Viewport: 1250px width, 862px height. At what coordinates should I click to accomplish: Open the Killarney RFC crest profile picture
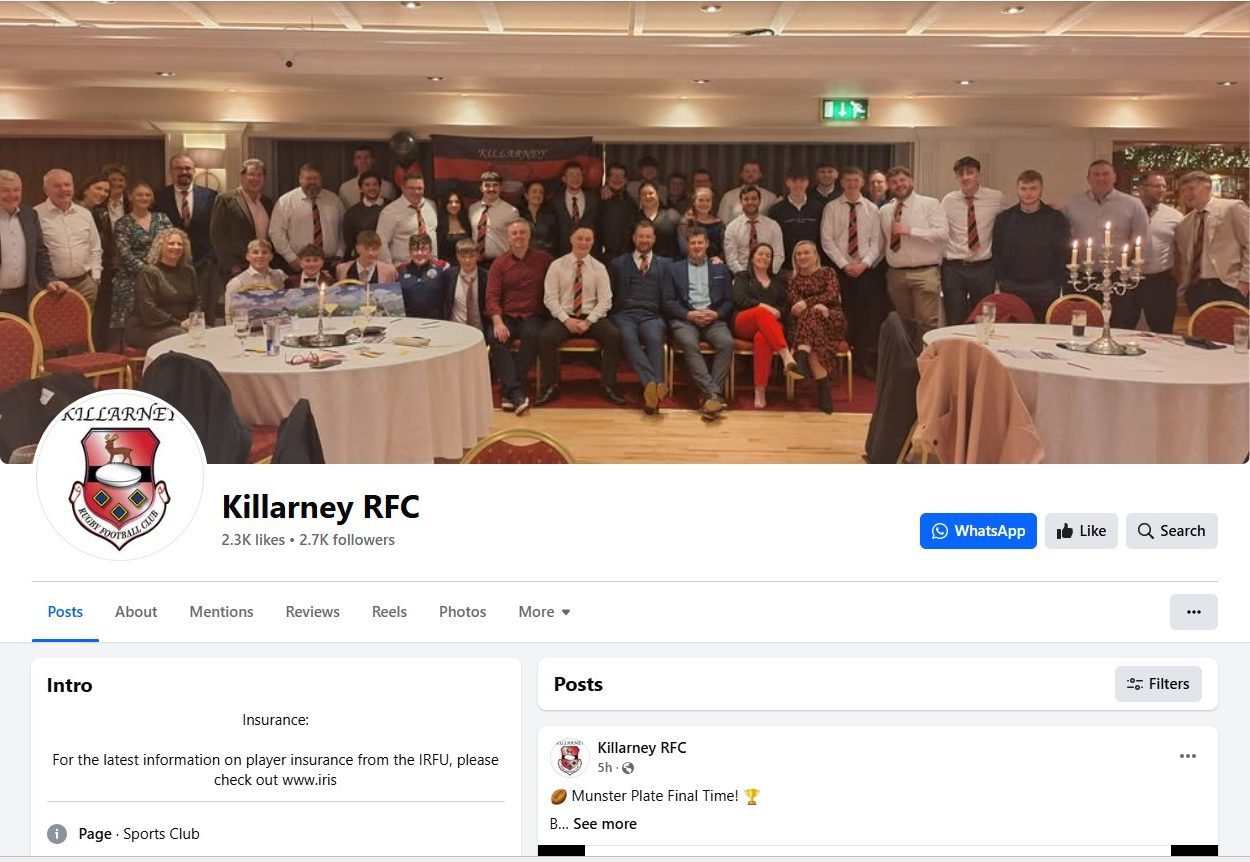(121, 475)
